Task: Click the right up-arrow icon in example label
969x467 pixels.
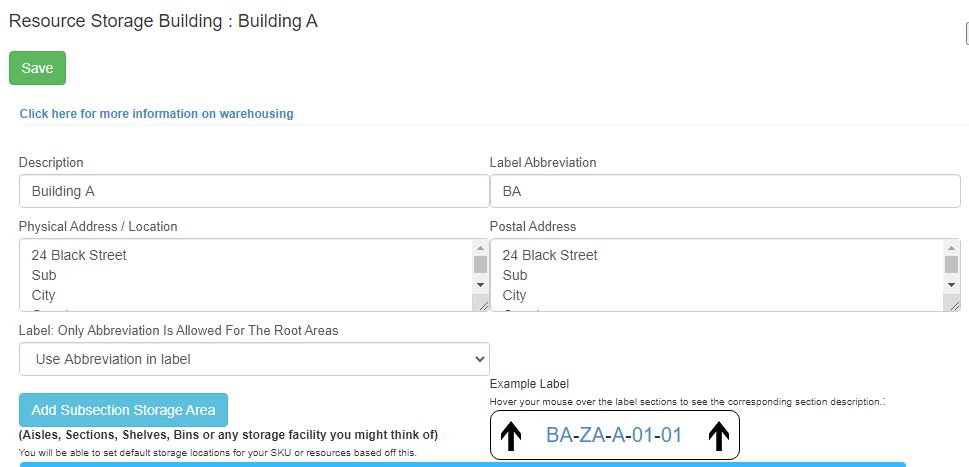Action: [719, 436]
